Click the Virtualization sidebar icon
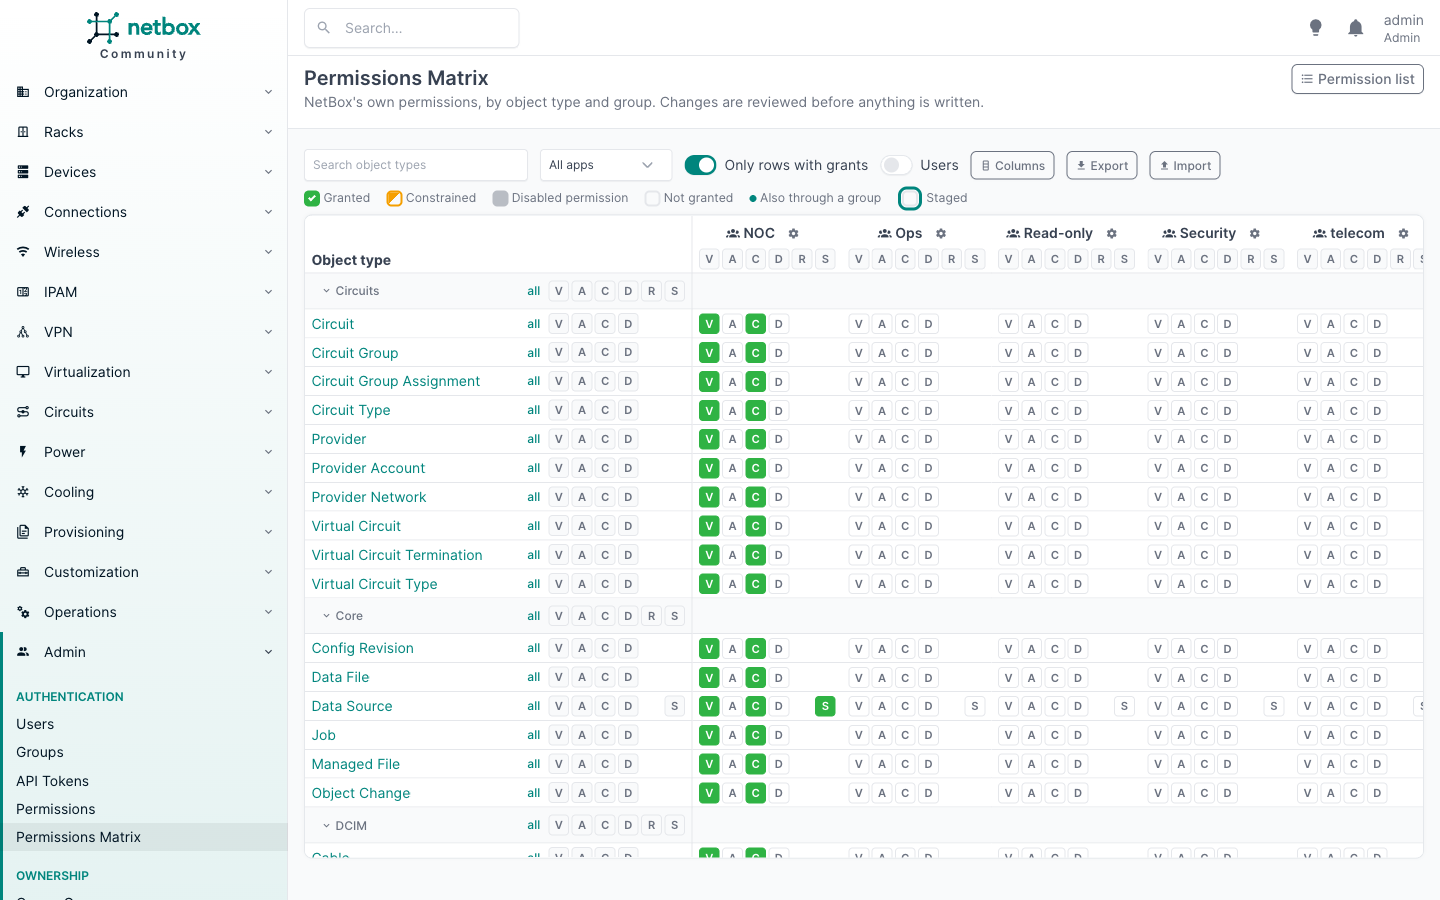This screenshot has width=1440, height=900. (x=23, y=372)
